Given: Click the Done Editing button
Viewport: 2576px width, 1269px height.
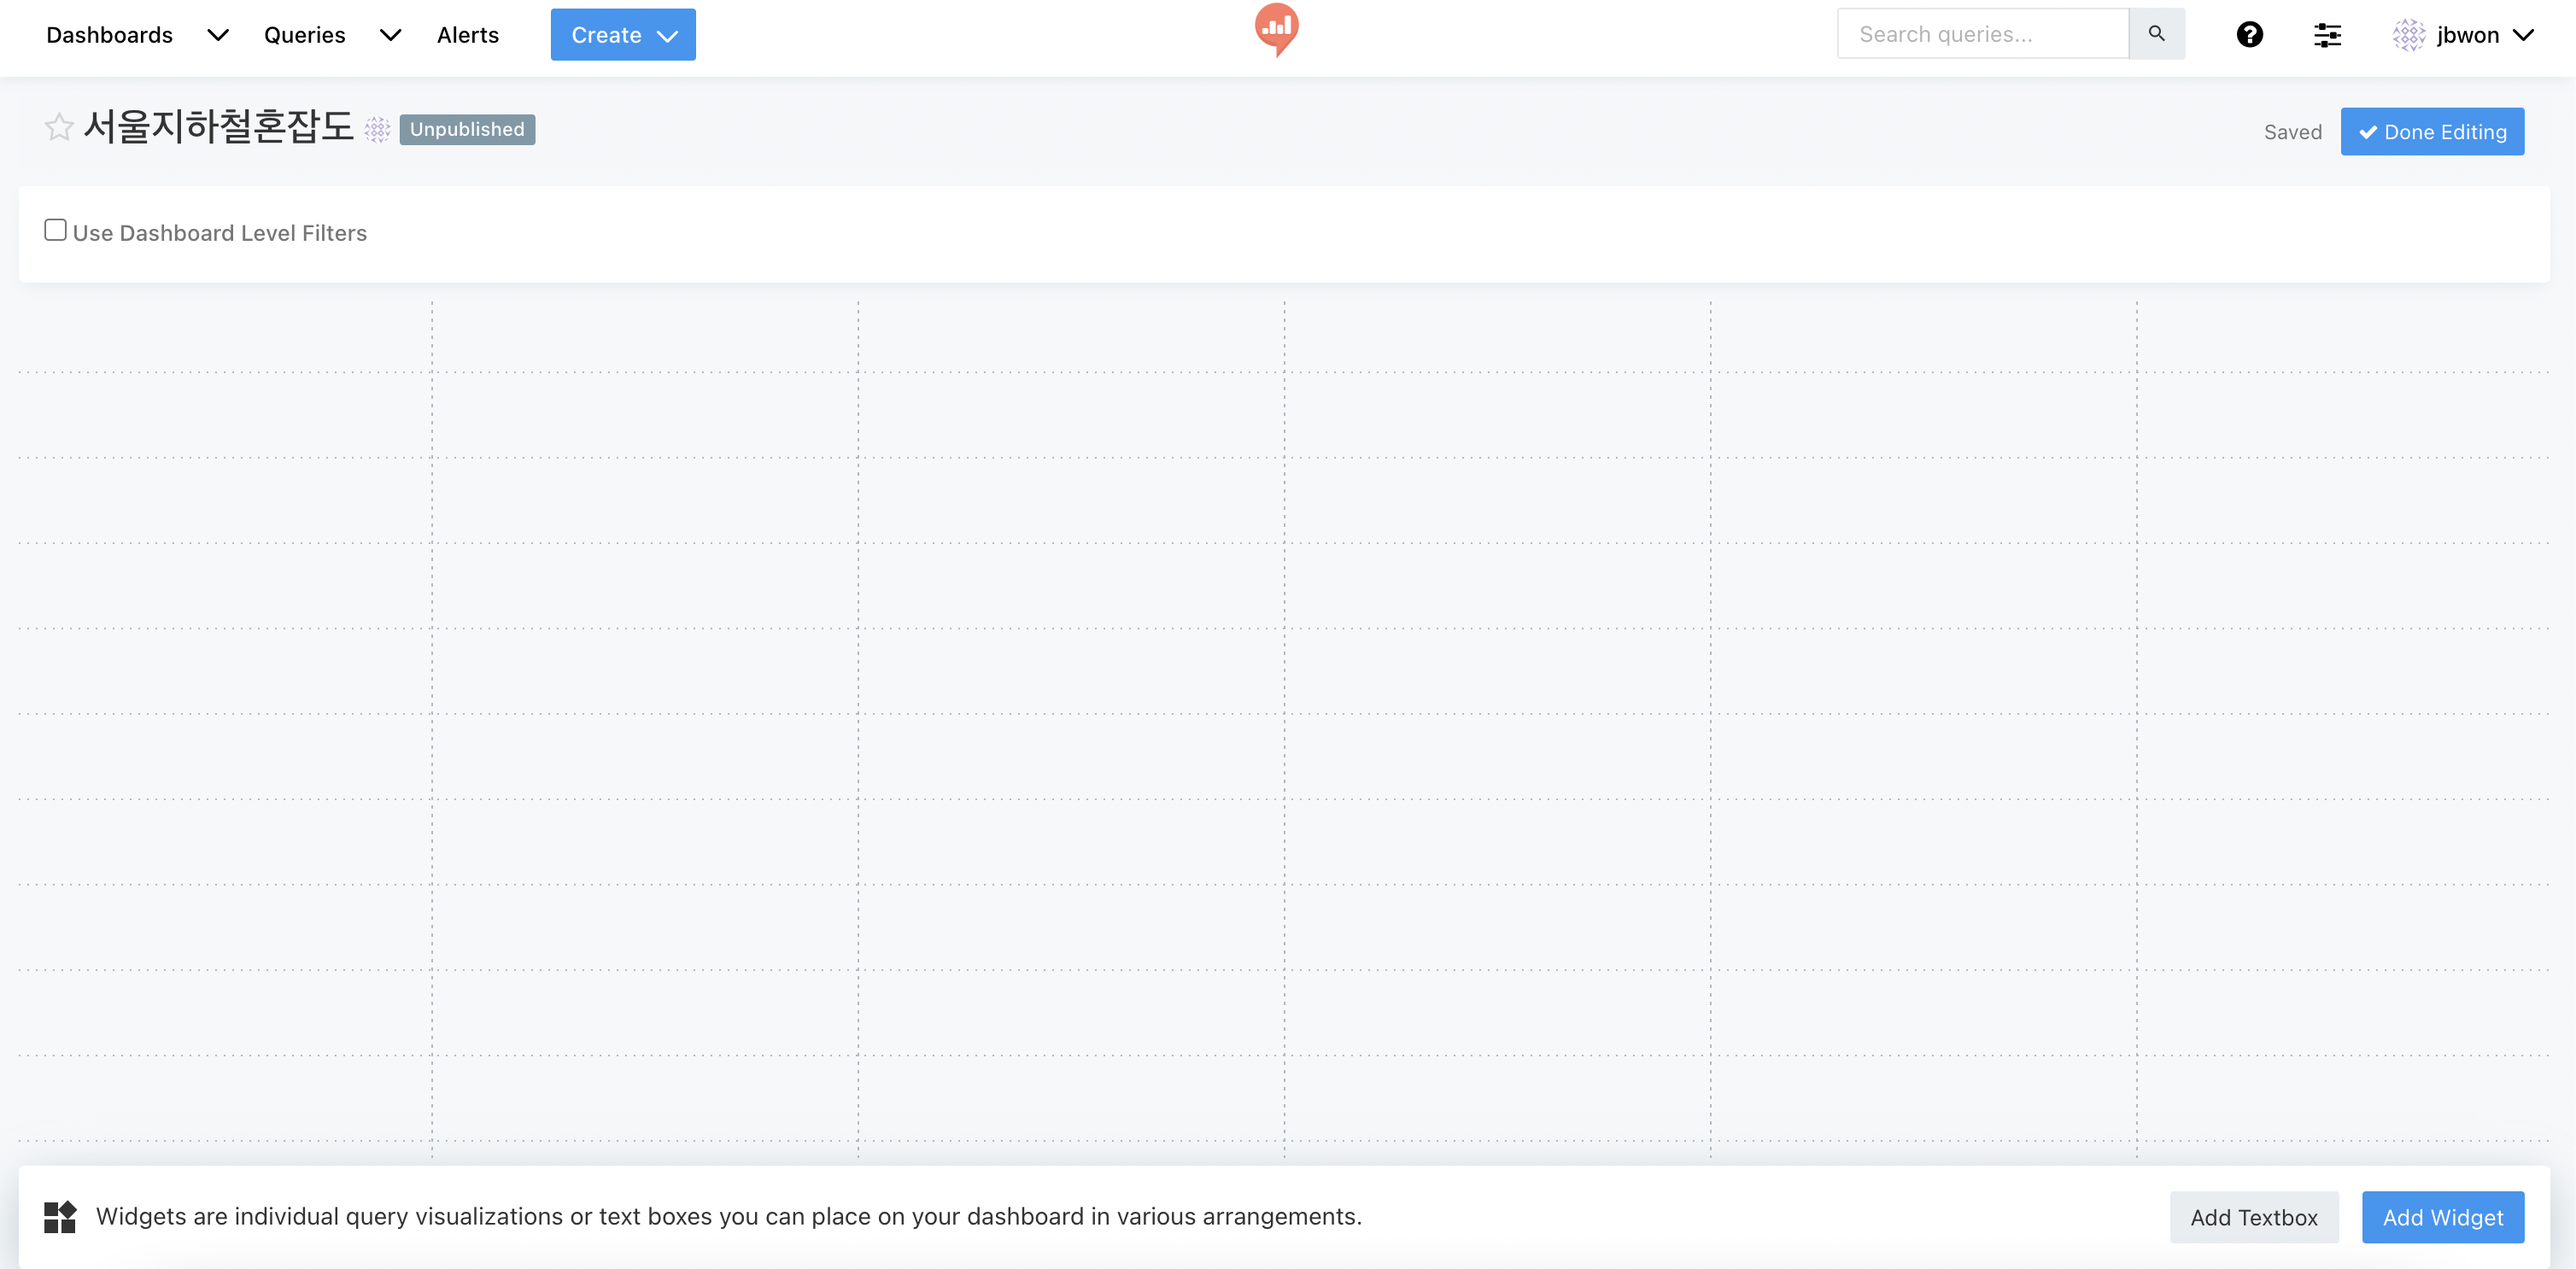Looking at the screenshot, I should pos(2432,132).
